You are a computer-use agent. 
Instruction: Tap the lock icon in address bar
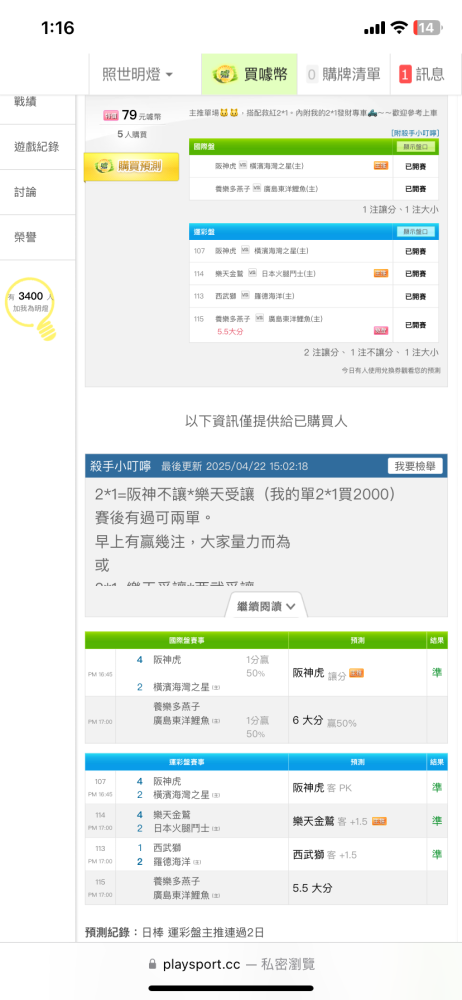click(x=153, y=965)
